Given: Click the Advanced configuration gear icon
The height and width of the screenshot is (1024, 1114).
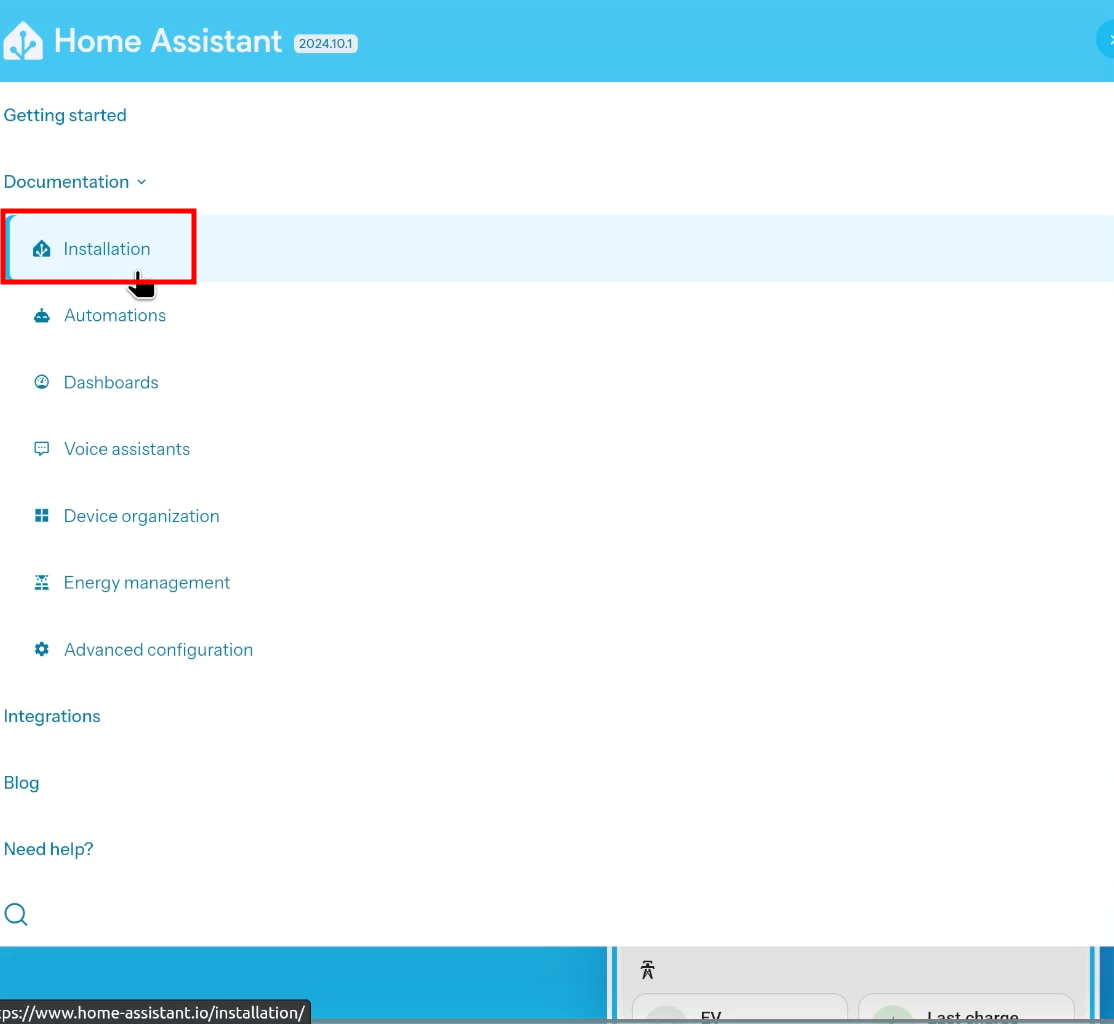Looking at the screenshot, I should 42,650.
